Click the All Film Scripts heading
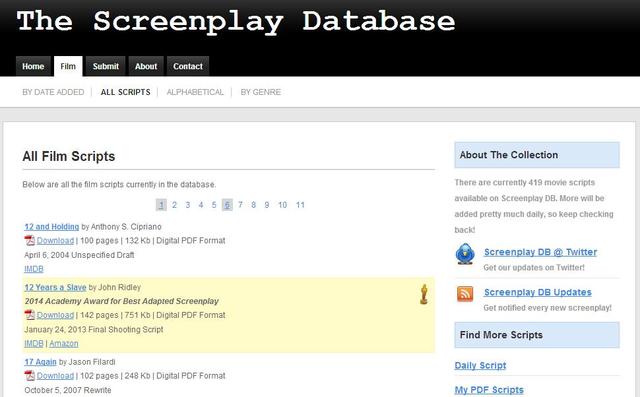640x397 pixels. pyautogui.click(x=69, y=156)
